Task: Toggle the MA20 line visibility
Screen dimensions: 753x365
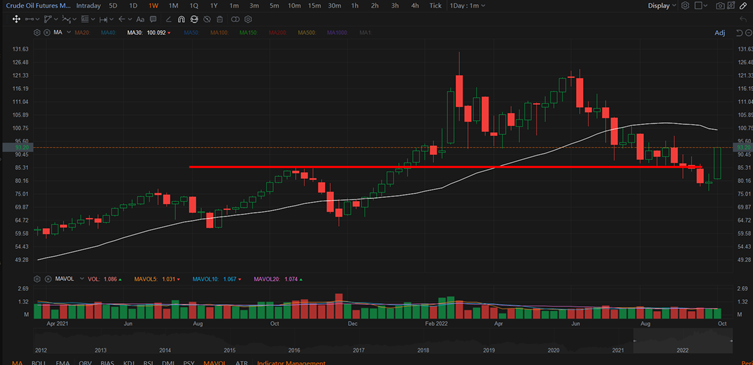Action: tap(82, 33)
